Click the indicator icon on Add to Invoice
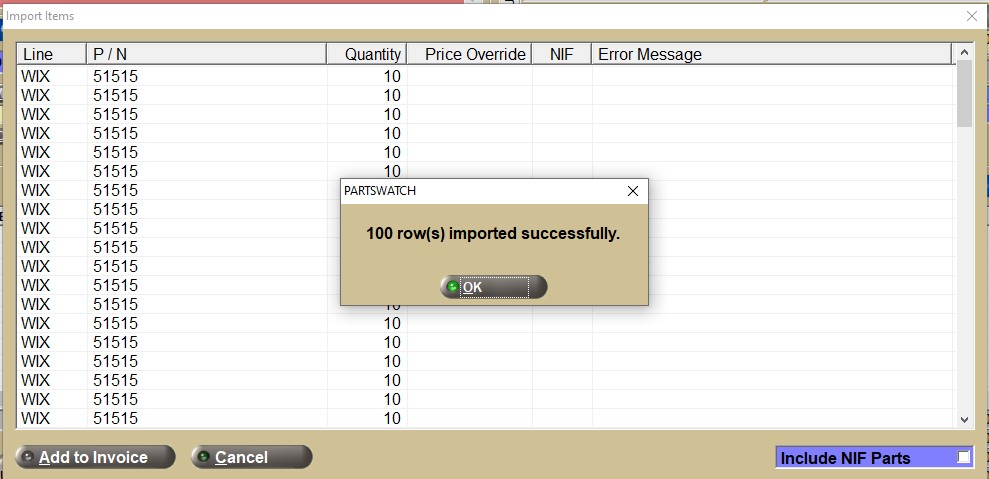Image resolution: width=989 pixels, height=479 pixels. click(27, 457)
